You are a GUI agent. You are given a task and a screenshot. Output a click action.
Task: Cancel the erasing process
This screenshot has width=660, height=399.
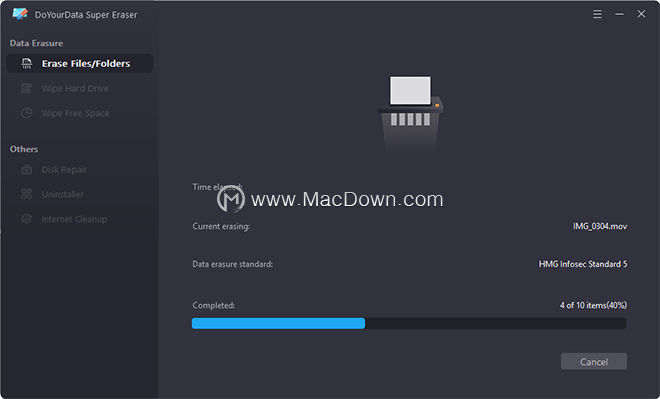click(594, 362)
